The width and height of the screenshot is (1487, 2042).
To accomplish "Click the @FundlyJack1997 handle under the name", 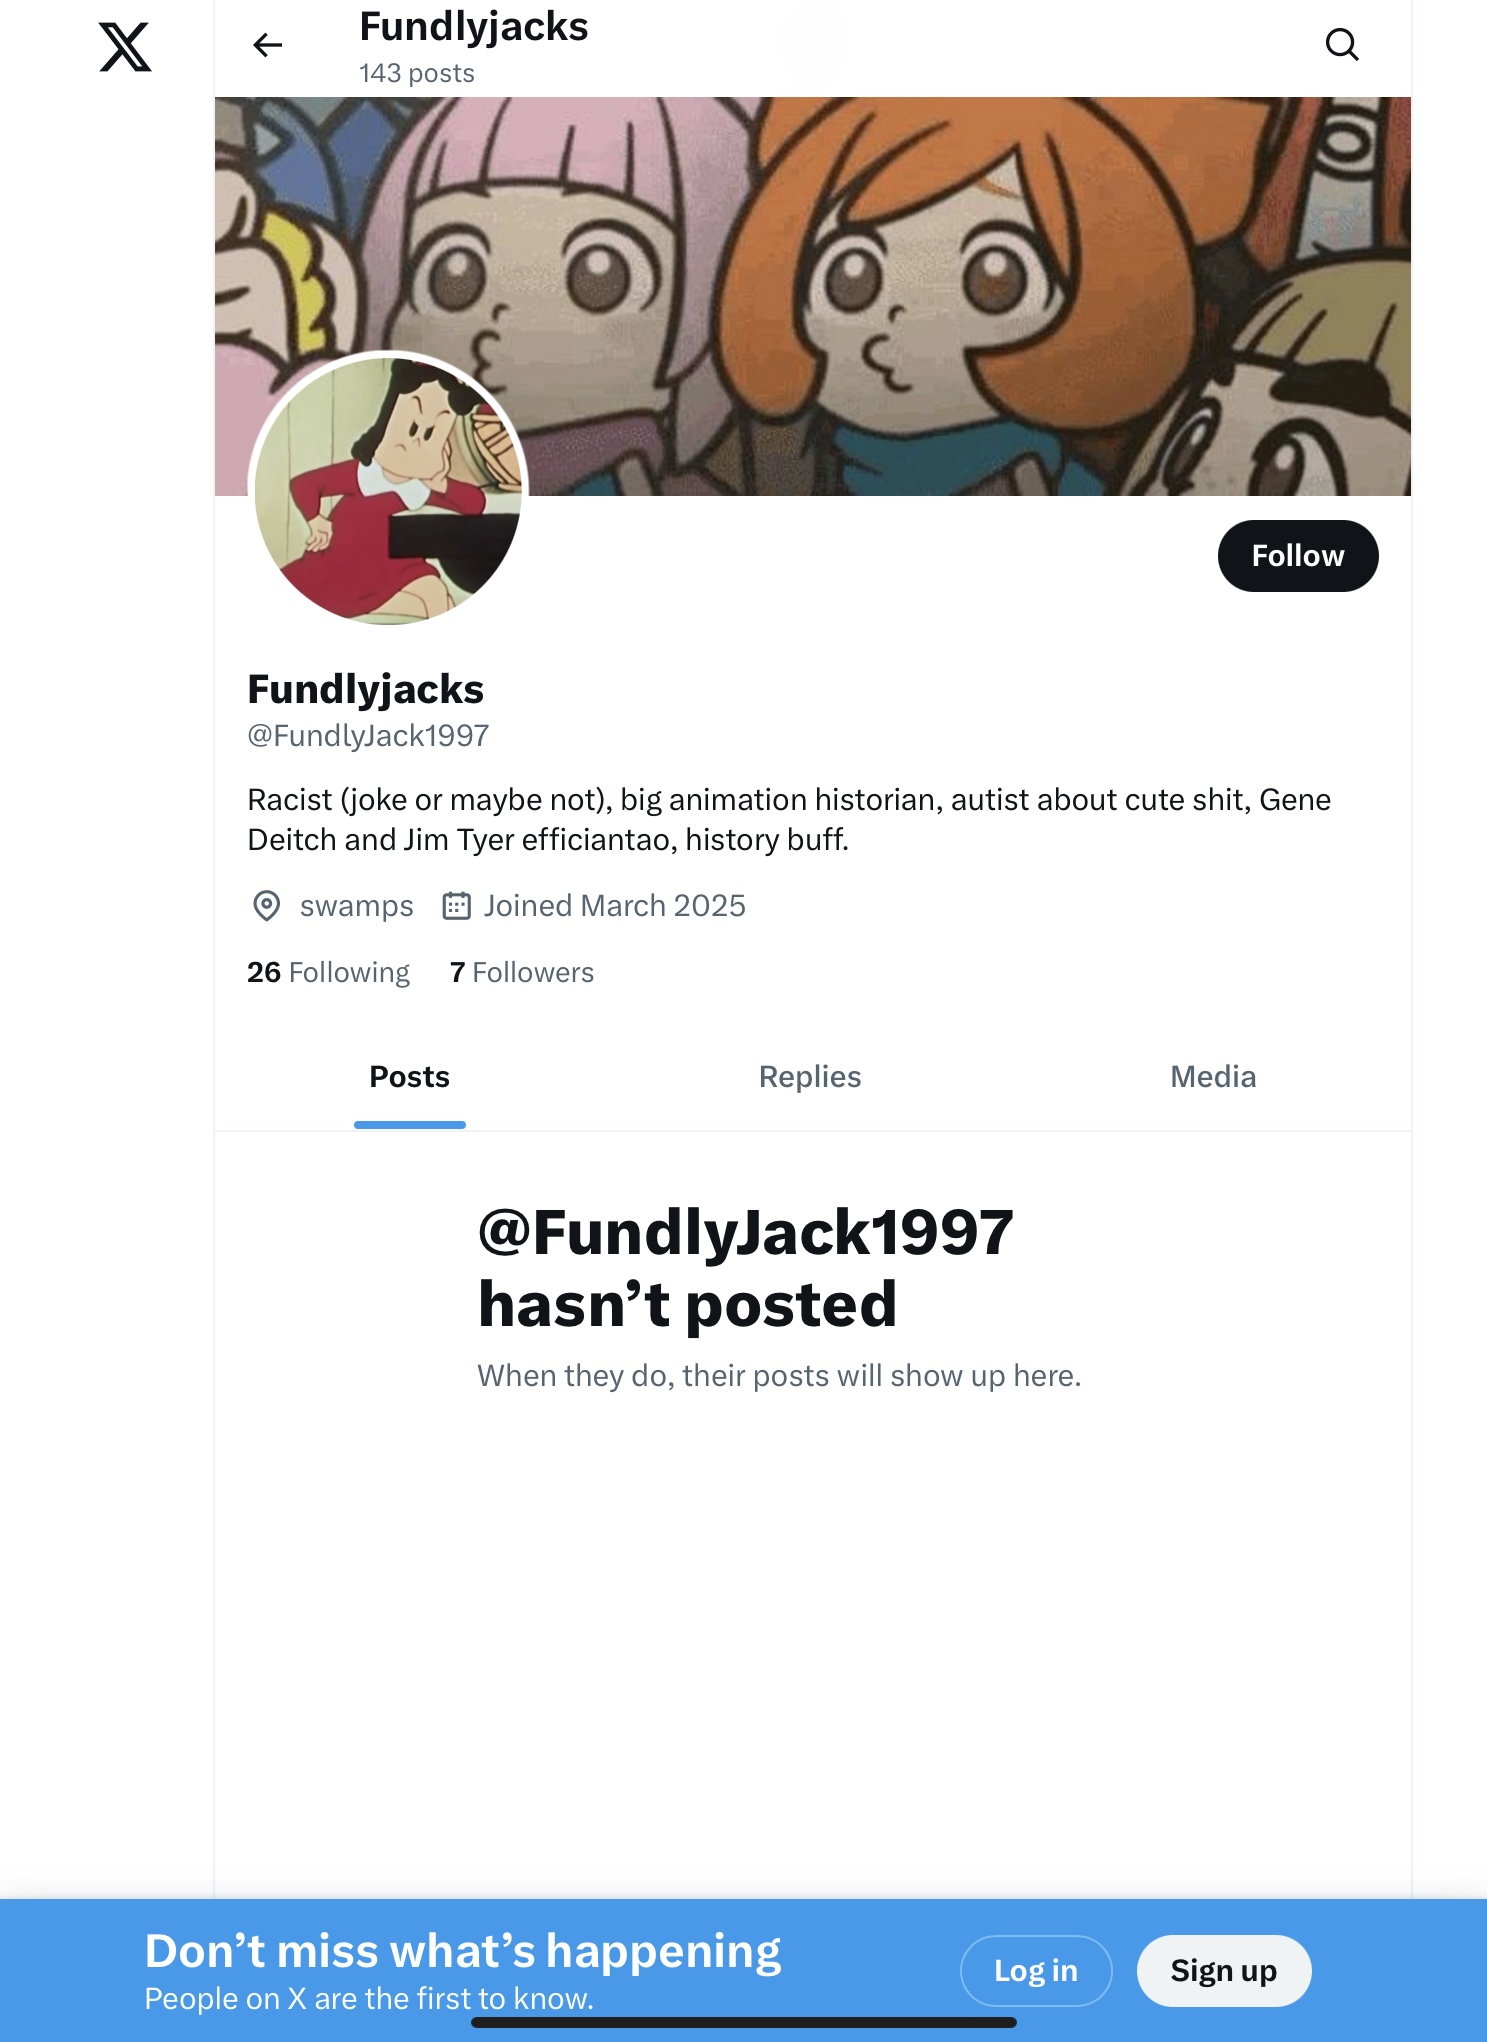I will tap(368, 736).
